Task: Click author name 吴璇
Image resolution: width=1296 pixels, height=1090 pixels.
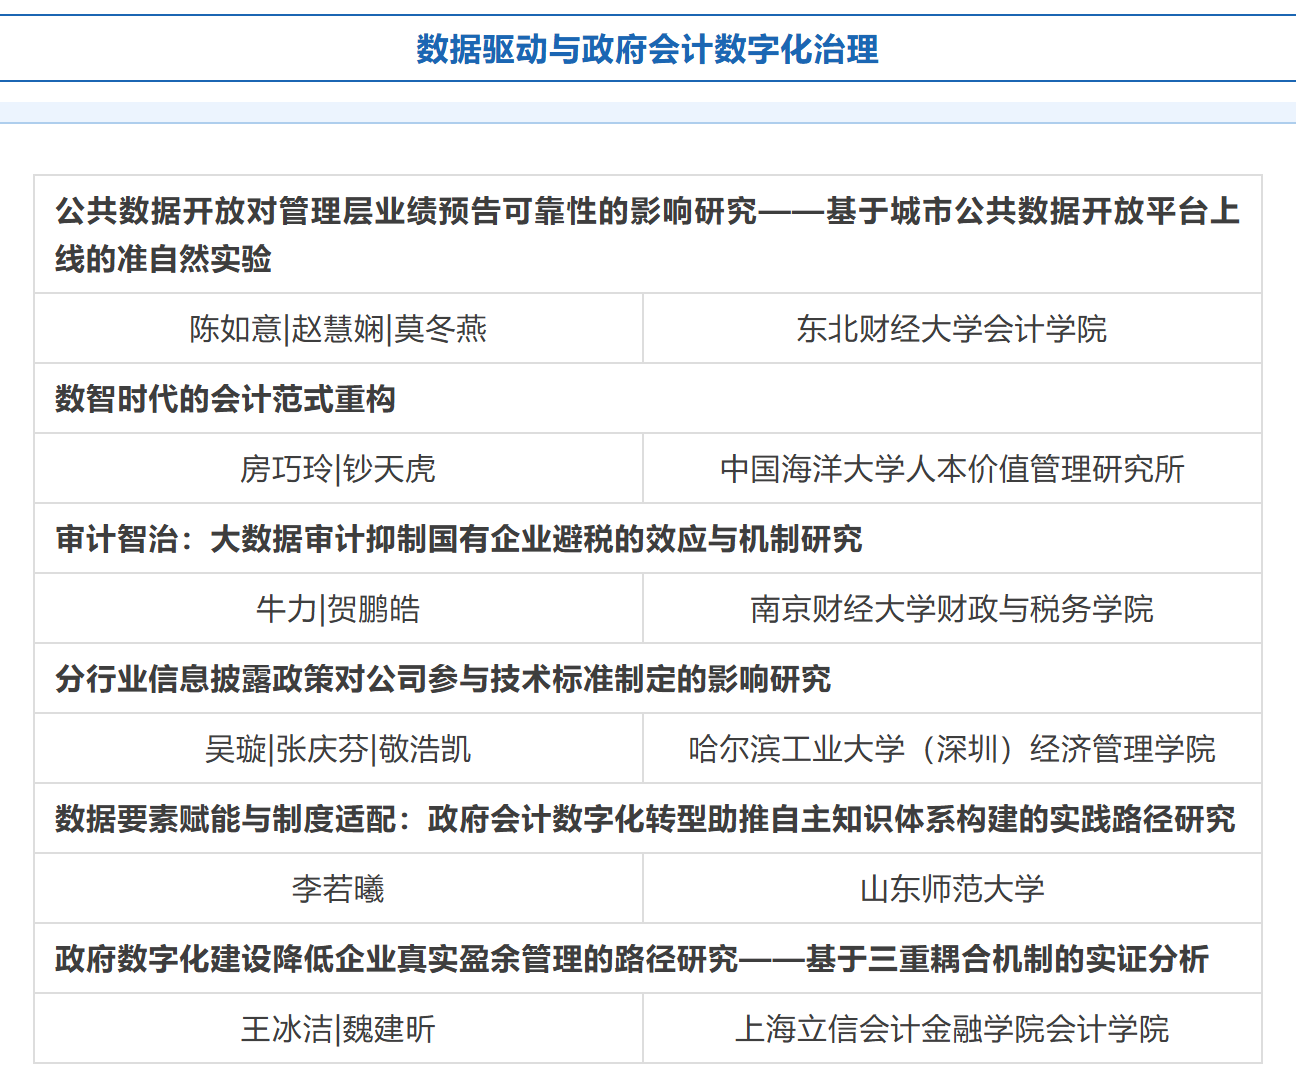Action: (x=236, y=749)
